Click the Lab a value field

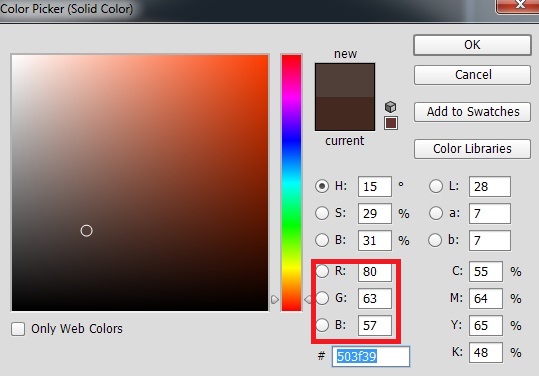point(490,213)
